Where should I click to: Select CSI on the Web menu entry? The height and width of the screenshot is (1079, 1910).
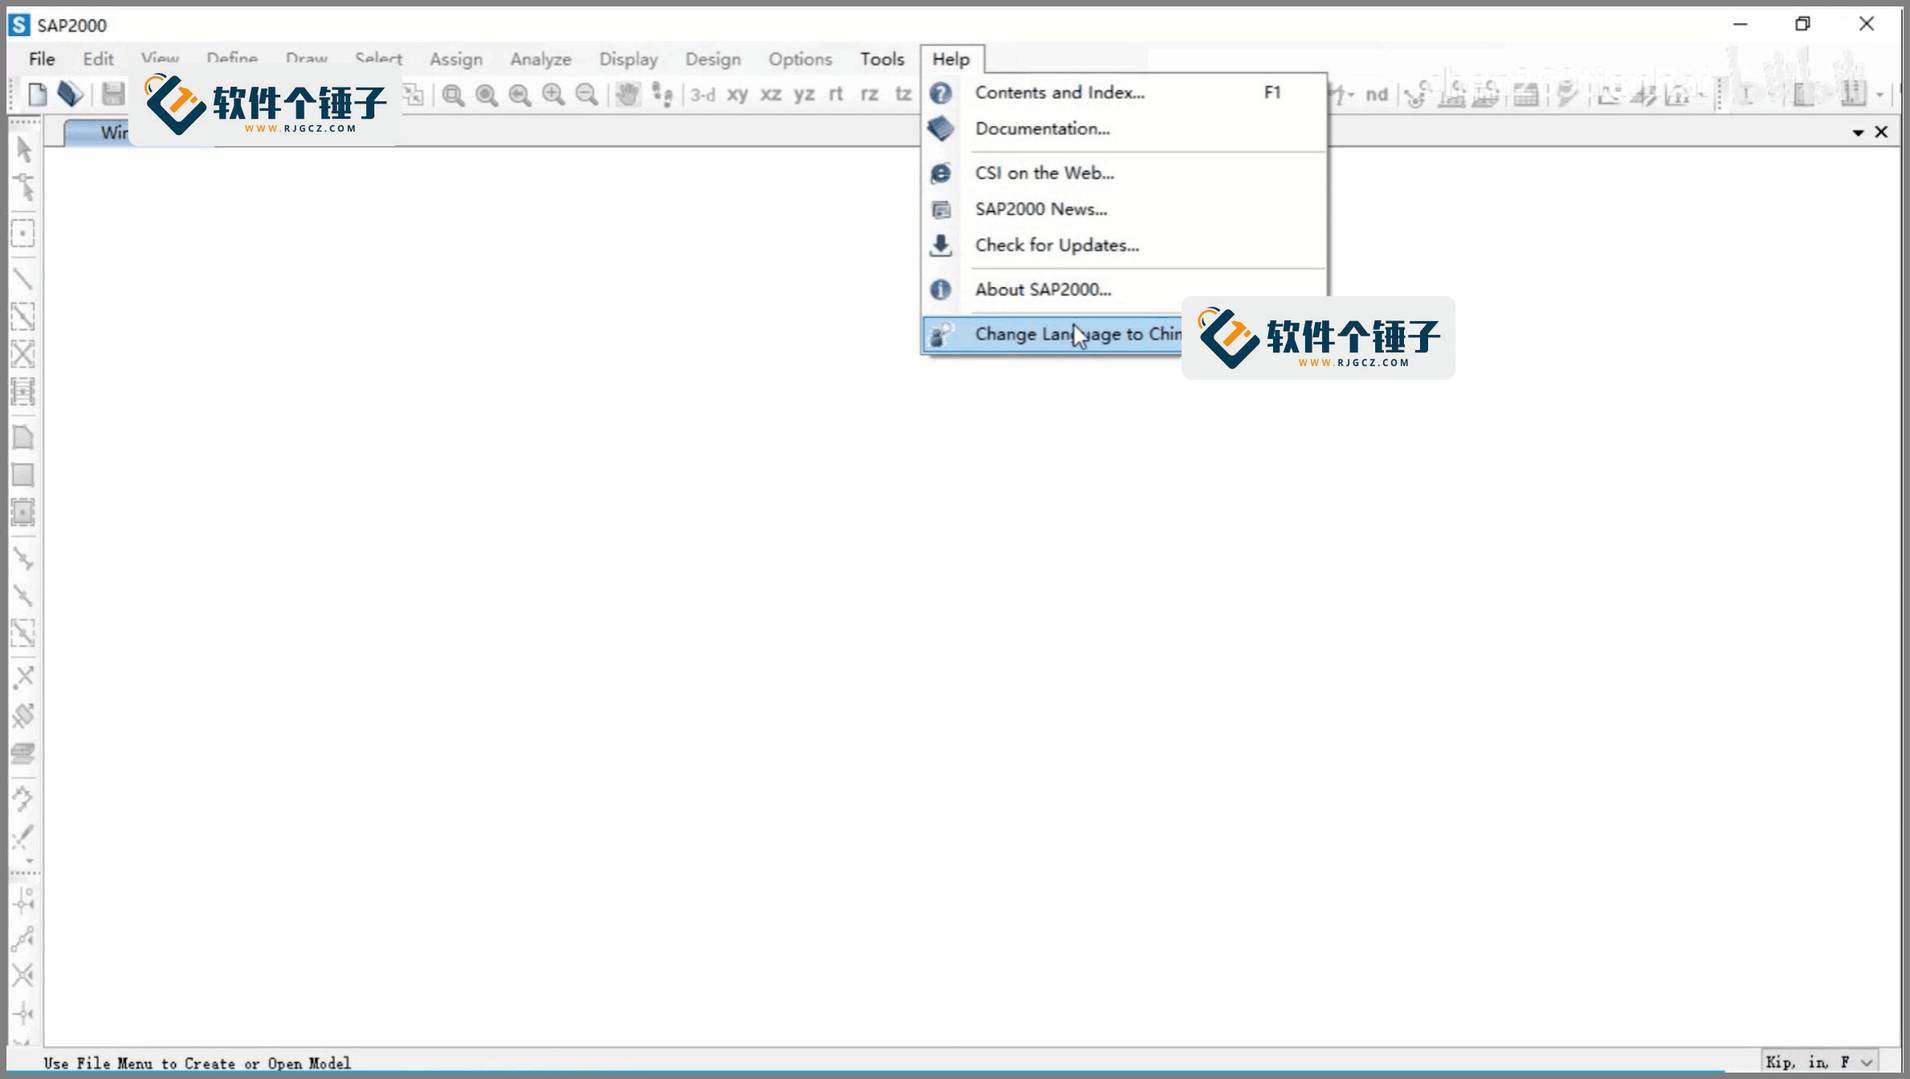pos(1125,173)
